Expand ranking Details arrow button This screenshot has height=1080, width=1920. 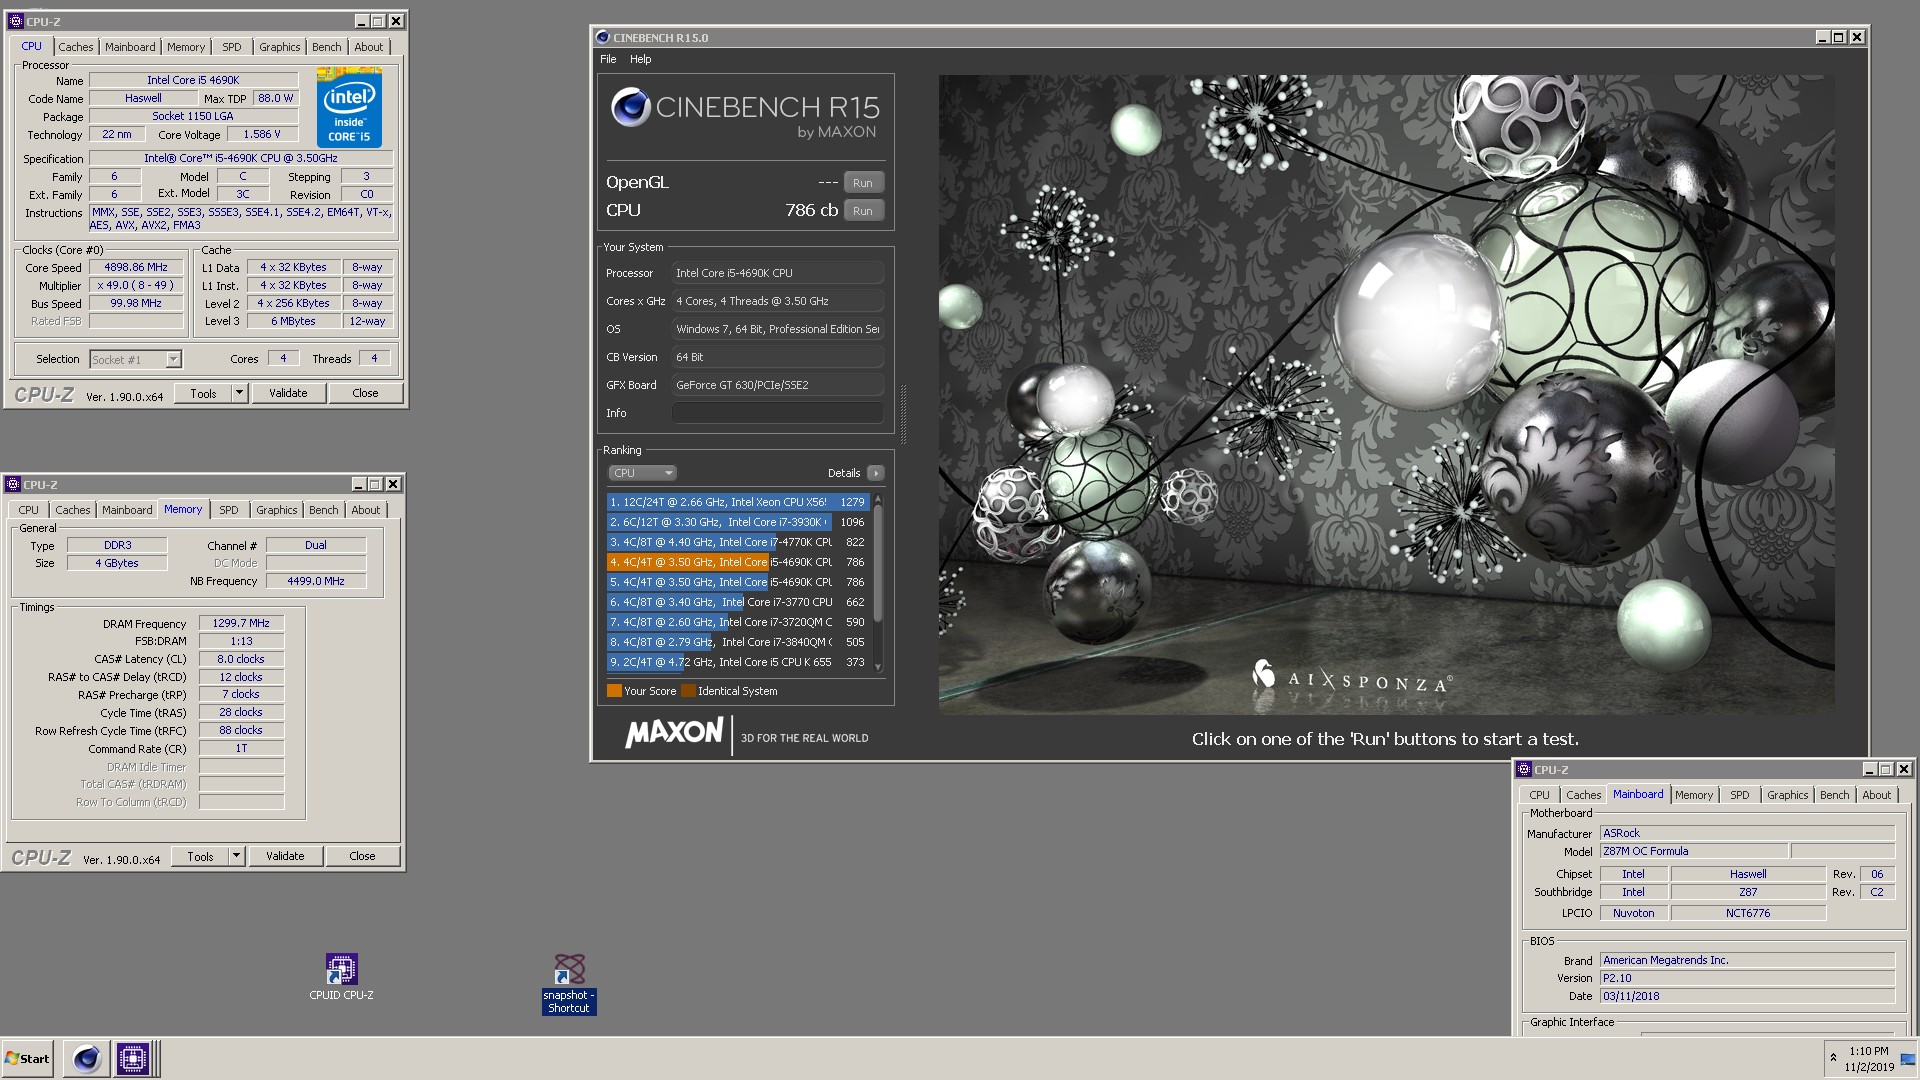click(x=876, y=473)
